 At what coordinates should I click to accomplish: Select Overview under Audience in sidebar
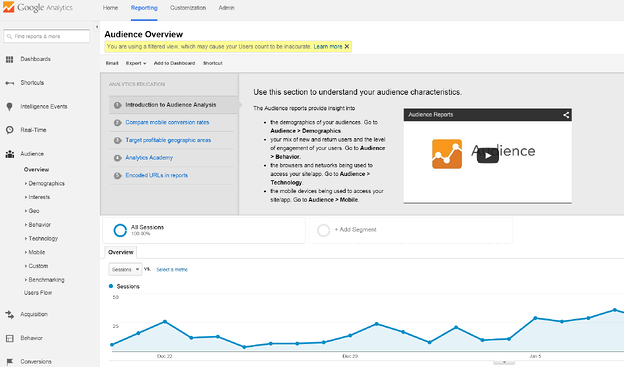(36, 170)
